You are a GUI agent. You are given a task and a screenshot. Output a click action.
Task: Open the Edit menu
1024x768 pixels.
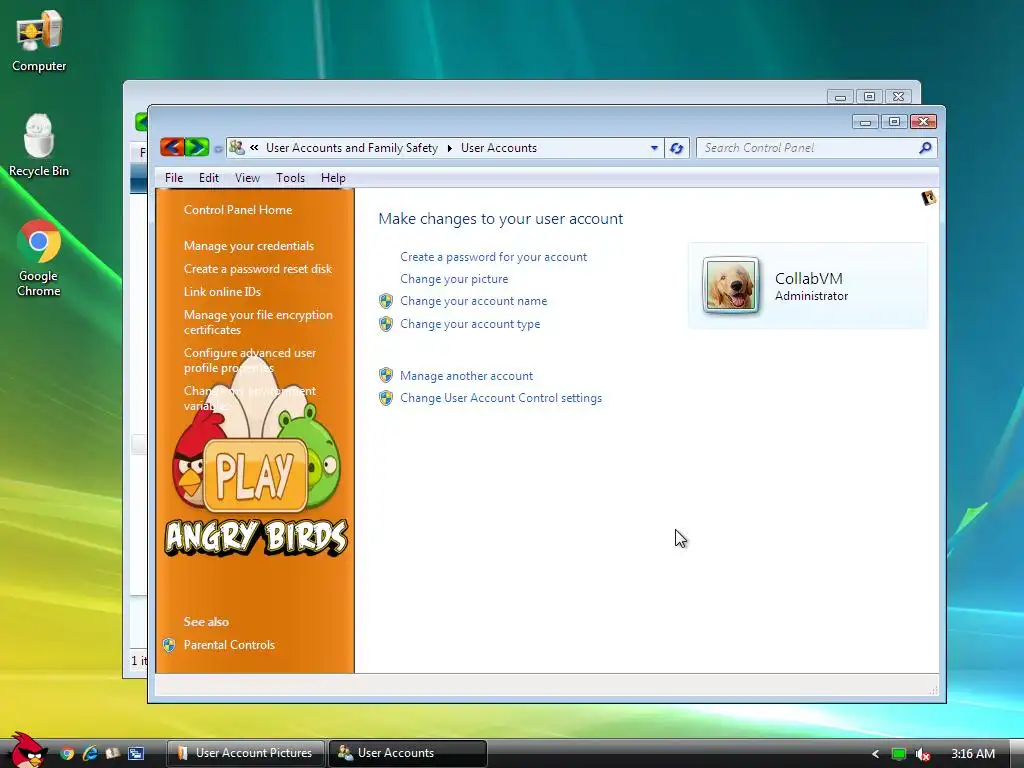tap(208, 178)
